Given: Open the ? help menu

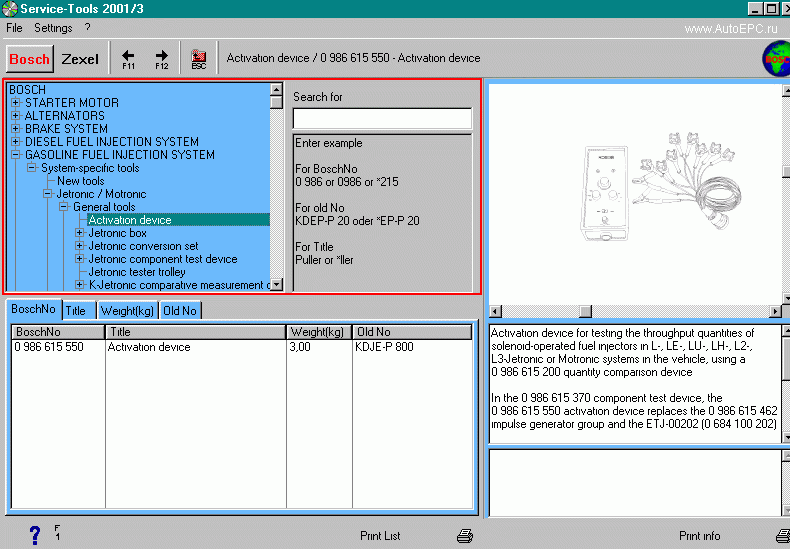Looking at the screenshot, I should (x=87, y=27).
